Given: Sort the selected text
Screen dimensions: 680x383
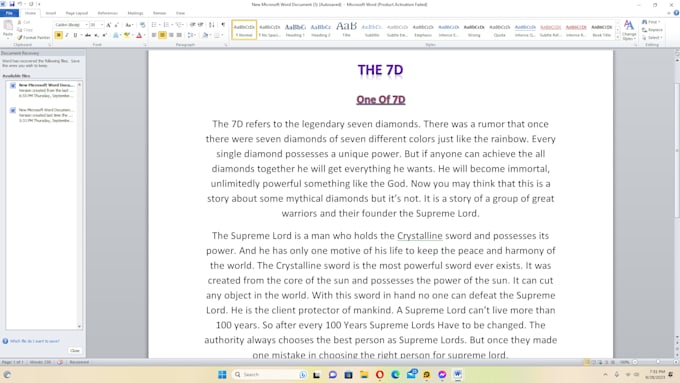Looking at the screenshot, I should click(212, 25).
